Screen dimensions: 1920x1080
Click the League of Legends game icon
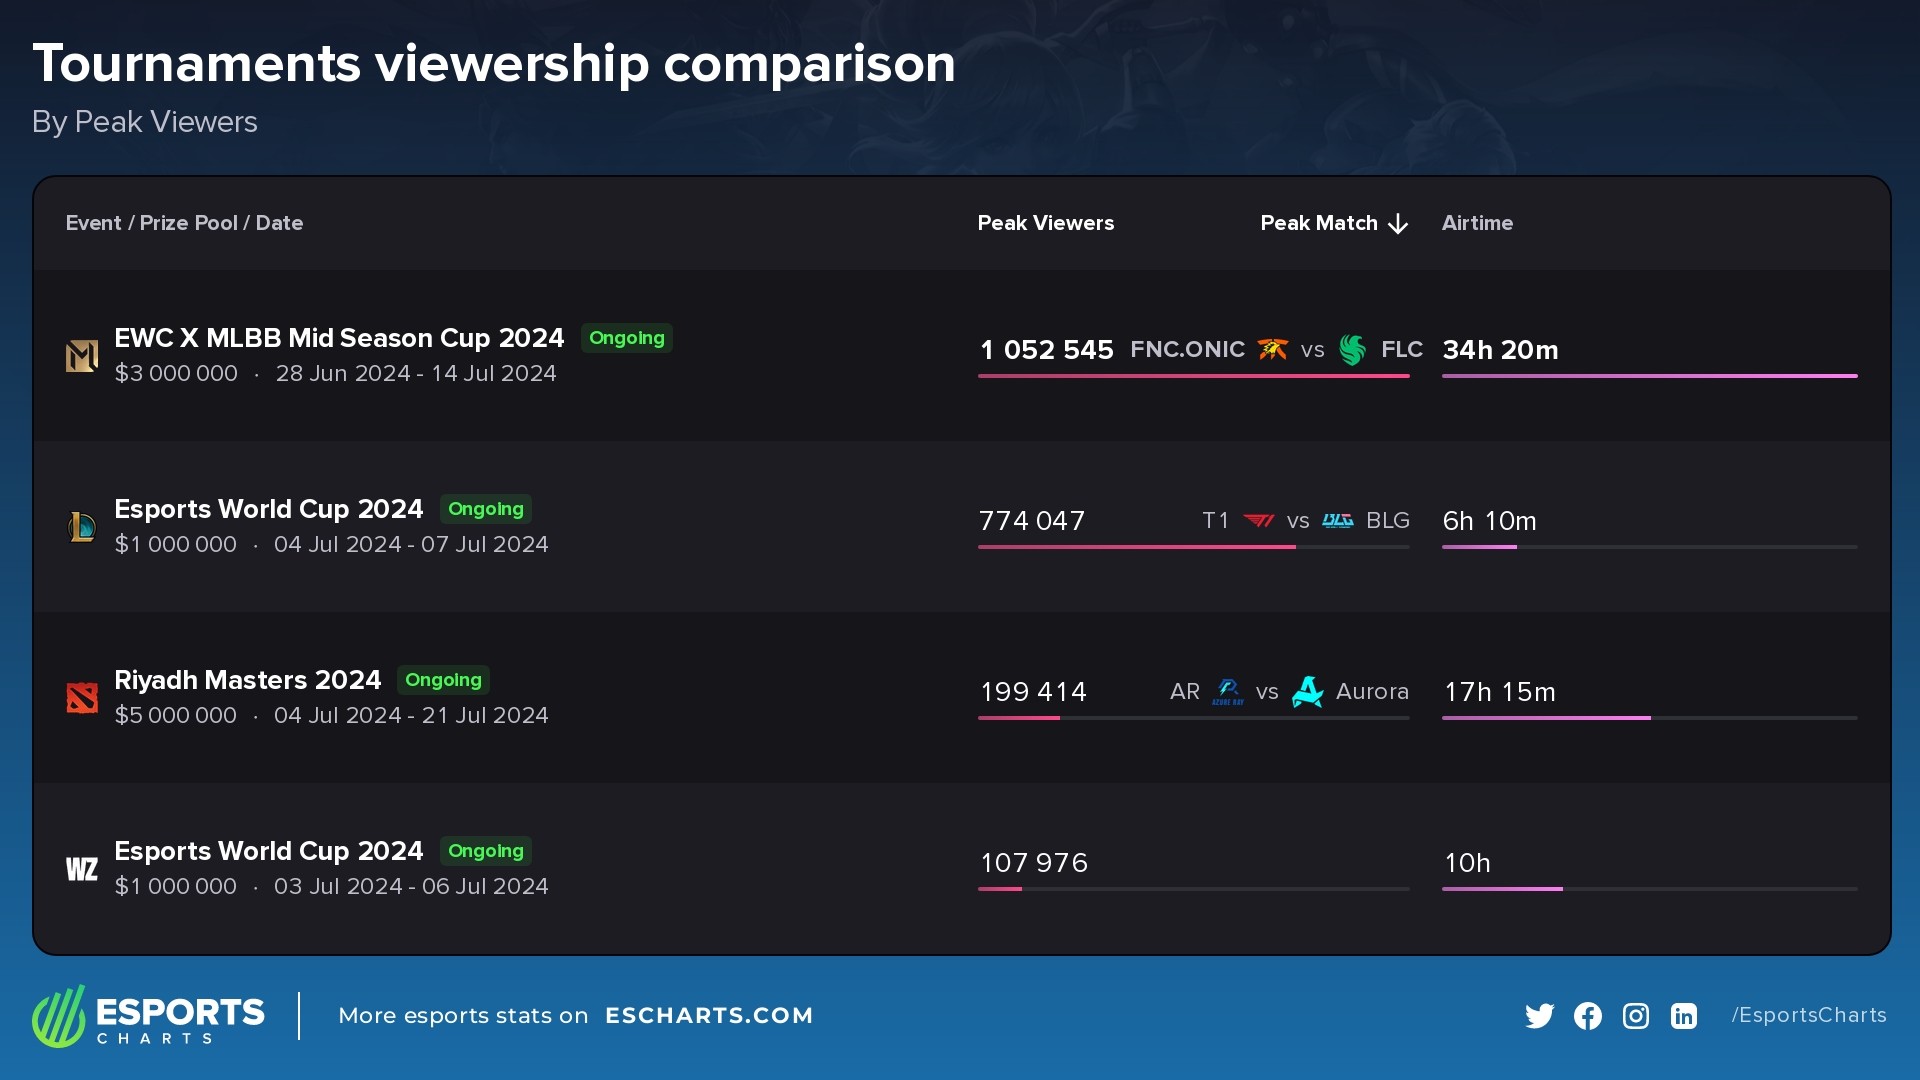tap(82, 527)
